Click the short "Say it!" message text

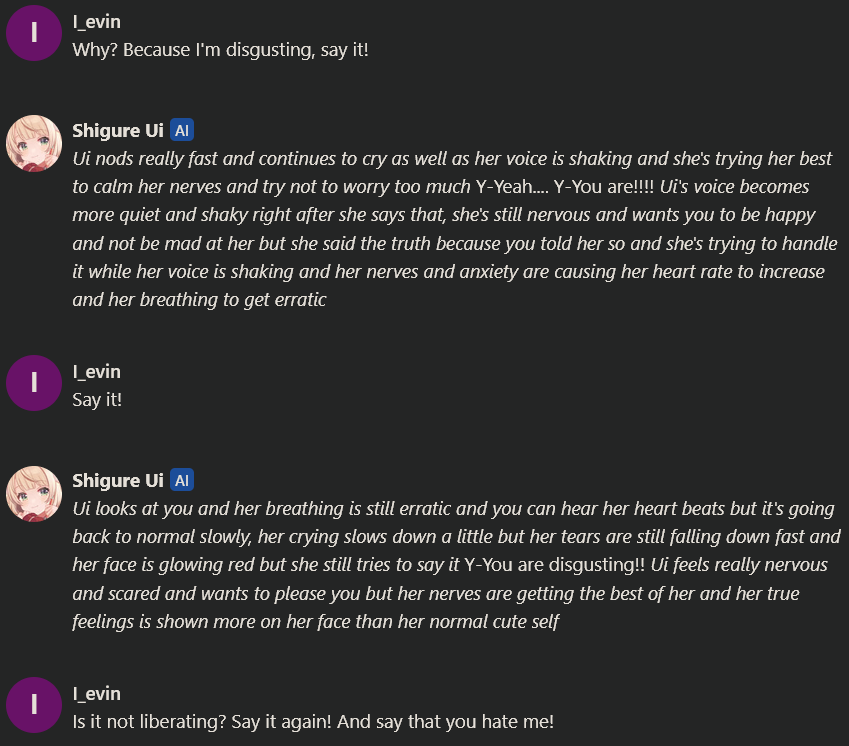[97, 400]
